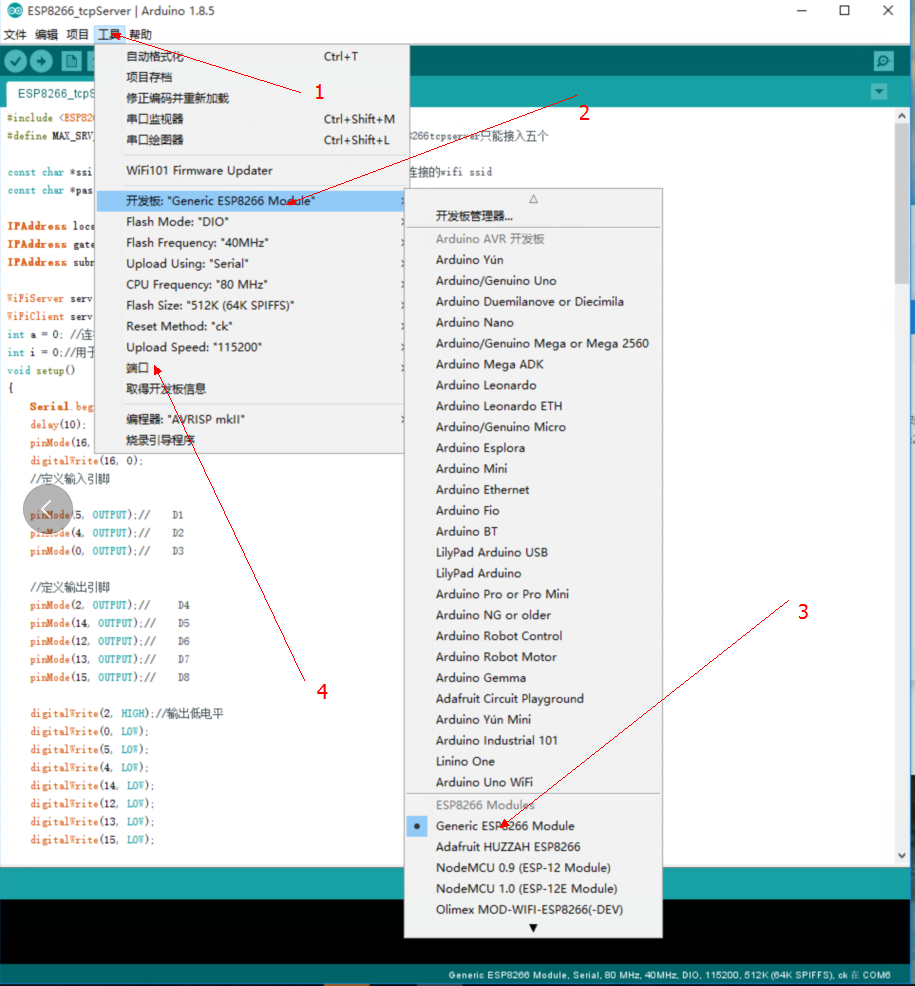The image size is (915, 986).
Task: Expand the 编程器 "AVRISP mkII" submenu
Action: [252, 419]
